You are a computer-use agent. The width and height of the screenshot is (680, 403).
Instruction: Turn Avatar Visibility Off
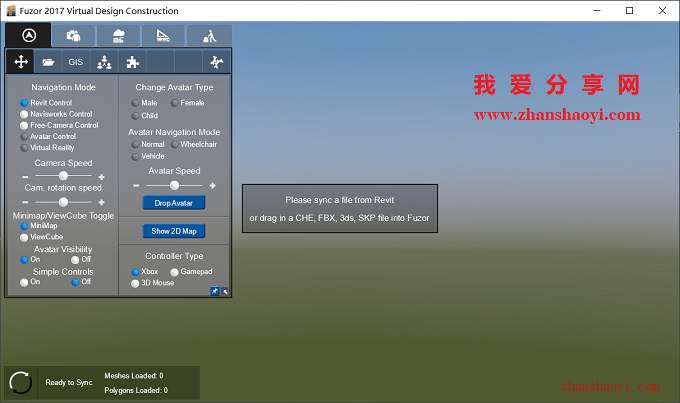tap(81, 259)
